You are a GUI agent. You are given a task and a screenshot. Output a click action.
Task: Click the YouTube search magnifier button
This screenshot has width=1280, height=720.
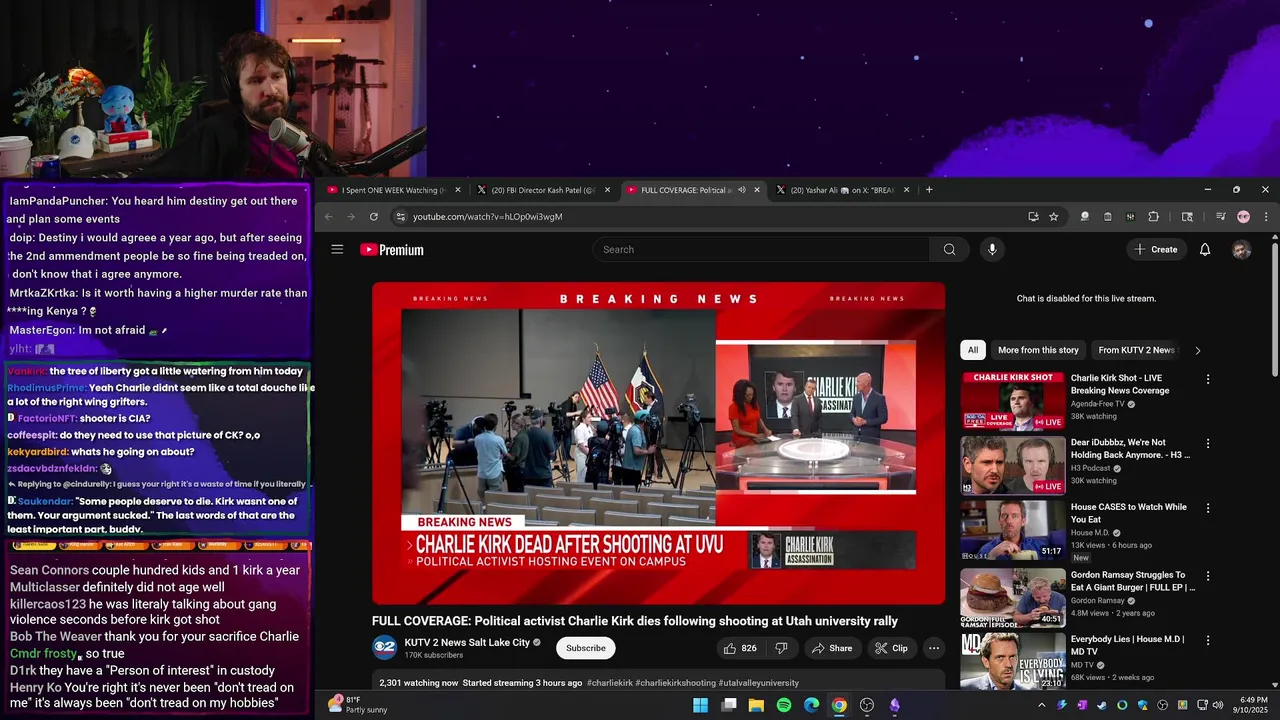click(949, 249)
